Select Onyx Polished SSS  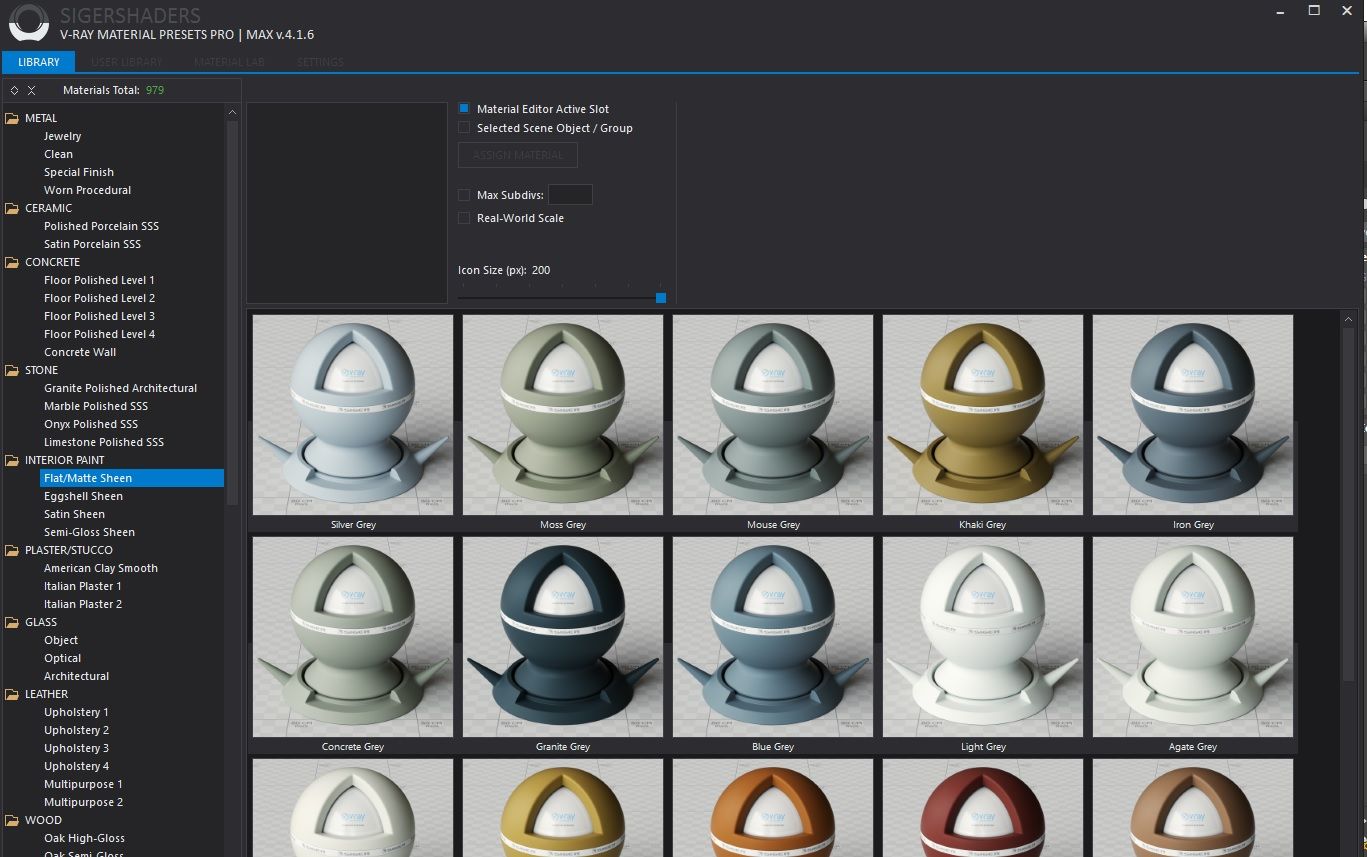(x=91, y=424)
